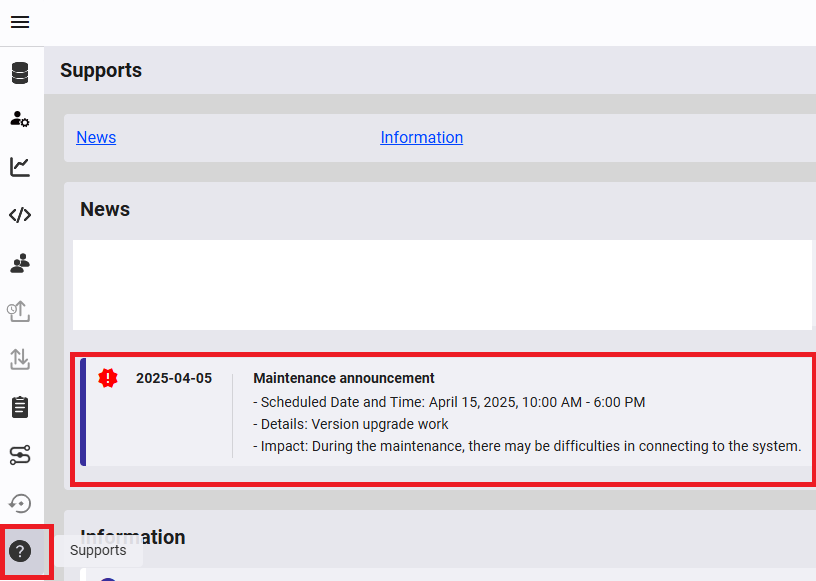Screen dimensions: 816x581
Task: Click the scheduled upload icon
Action: [20, 311]
